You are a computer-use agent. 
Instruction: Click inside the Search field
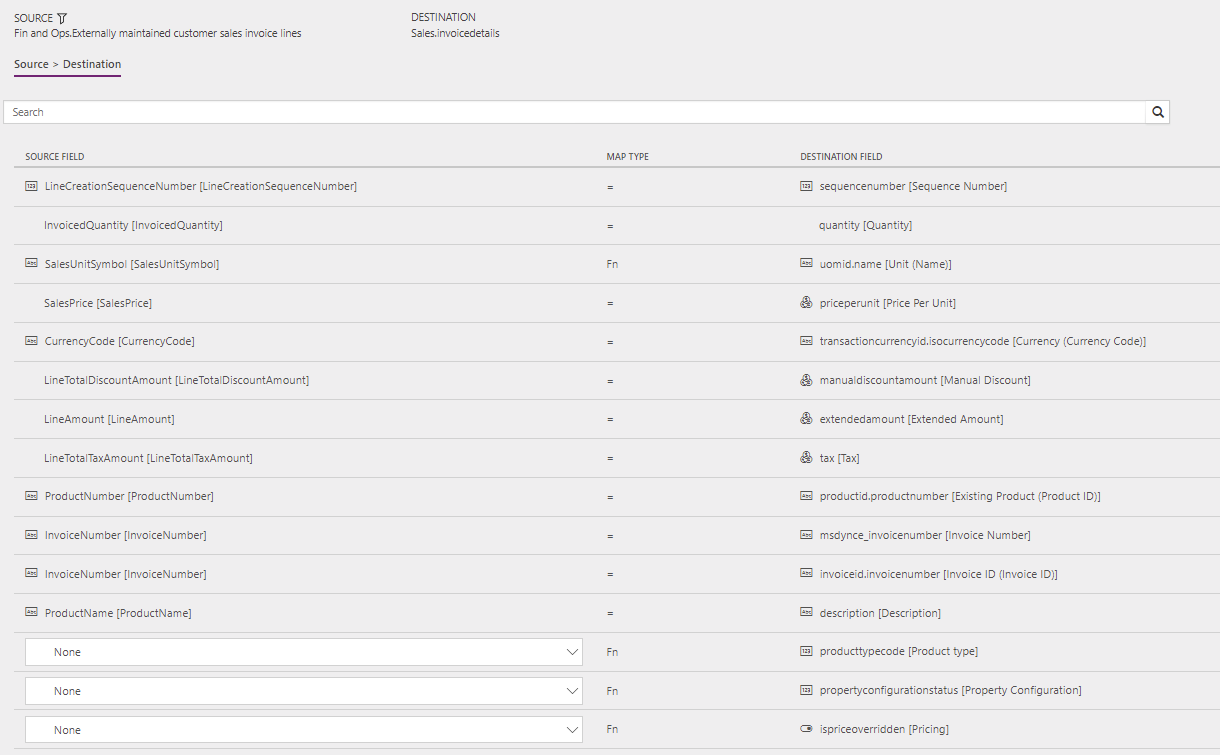click(x=400, y=111)
